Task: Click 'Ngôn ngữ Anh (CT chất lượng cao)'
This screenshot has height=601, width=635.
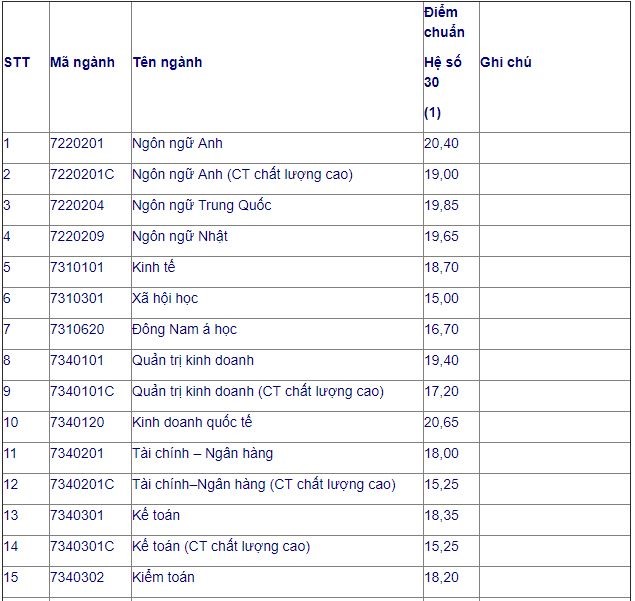Action: [x=243, y=175]
